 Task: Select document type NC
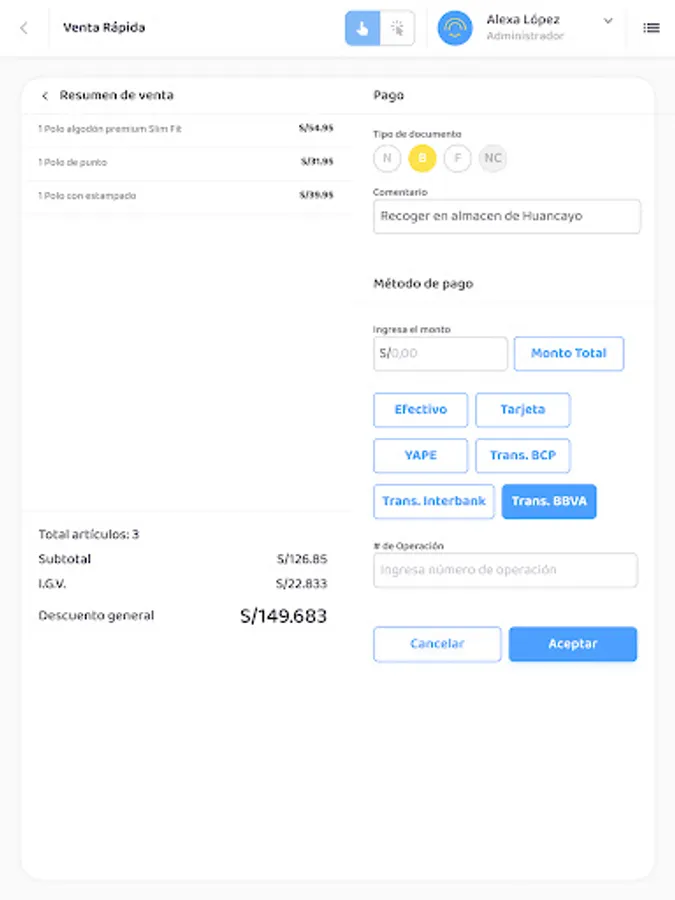492,158
